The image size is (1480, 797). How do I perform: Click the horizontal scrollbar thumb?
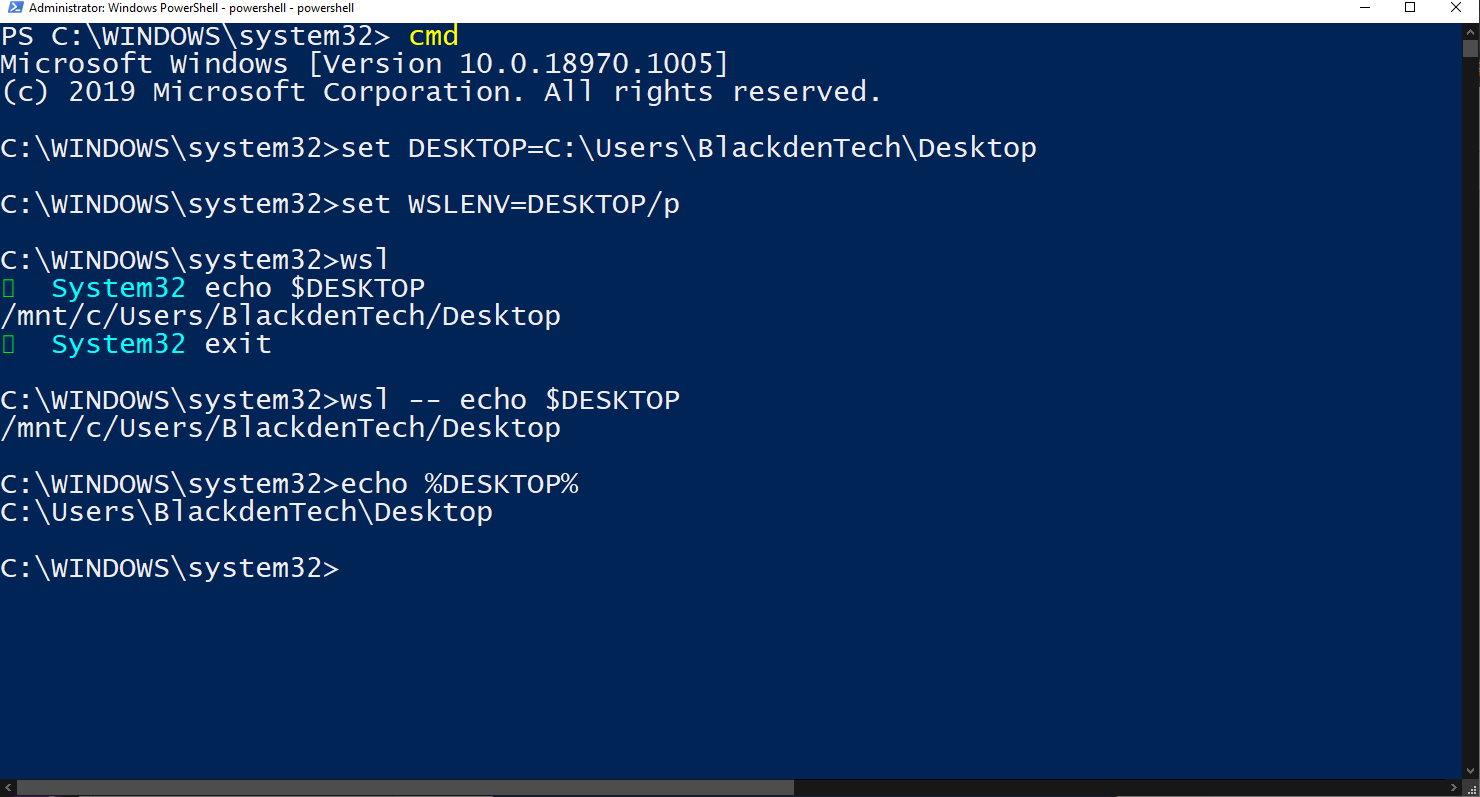(405, 788)
